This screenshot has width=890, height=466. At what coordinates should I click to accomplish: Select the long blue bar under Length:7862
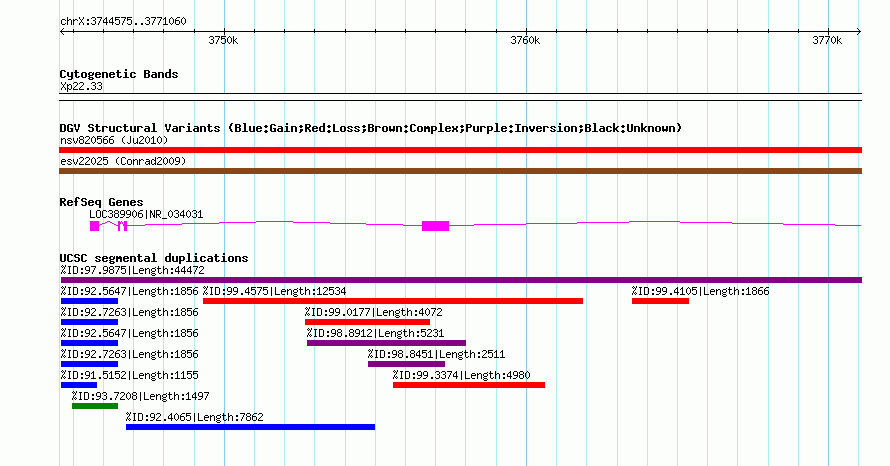coord(250,427)
